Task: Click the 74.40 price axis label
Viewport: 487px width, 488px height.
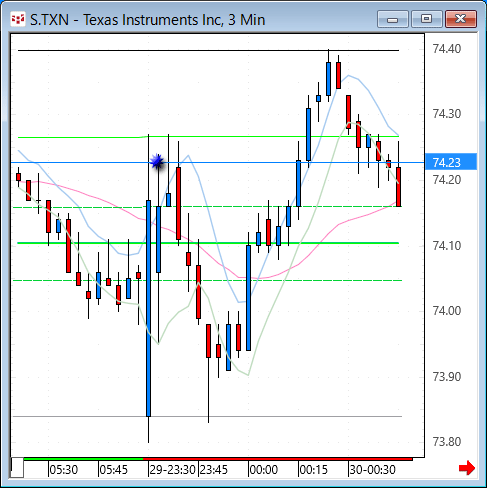Action: (x=447, y=49)
